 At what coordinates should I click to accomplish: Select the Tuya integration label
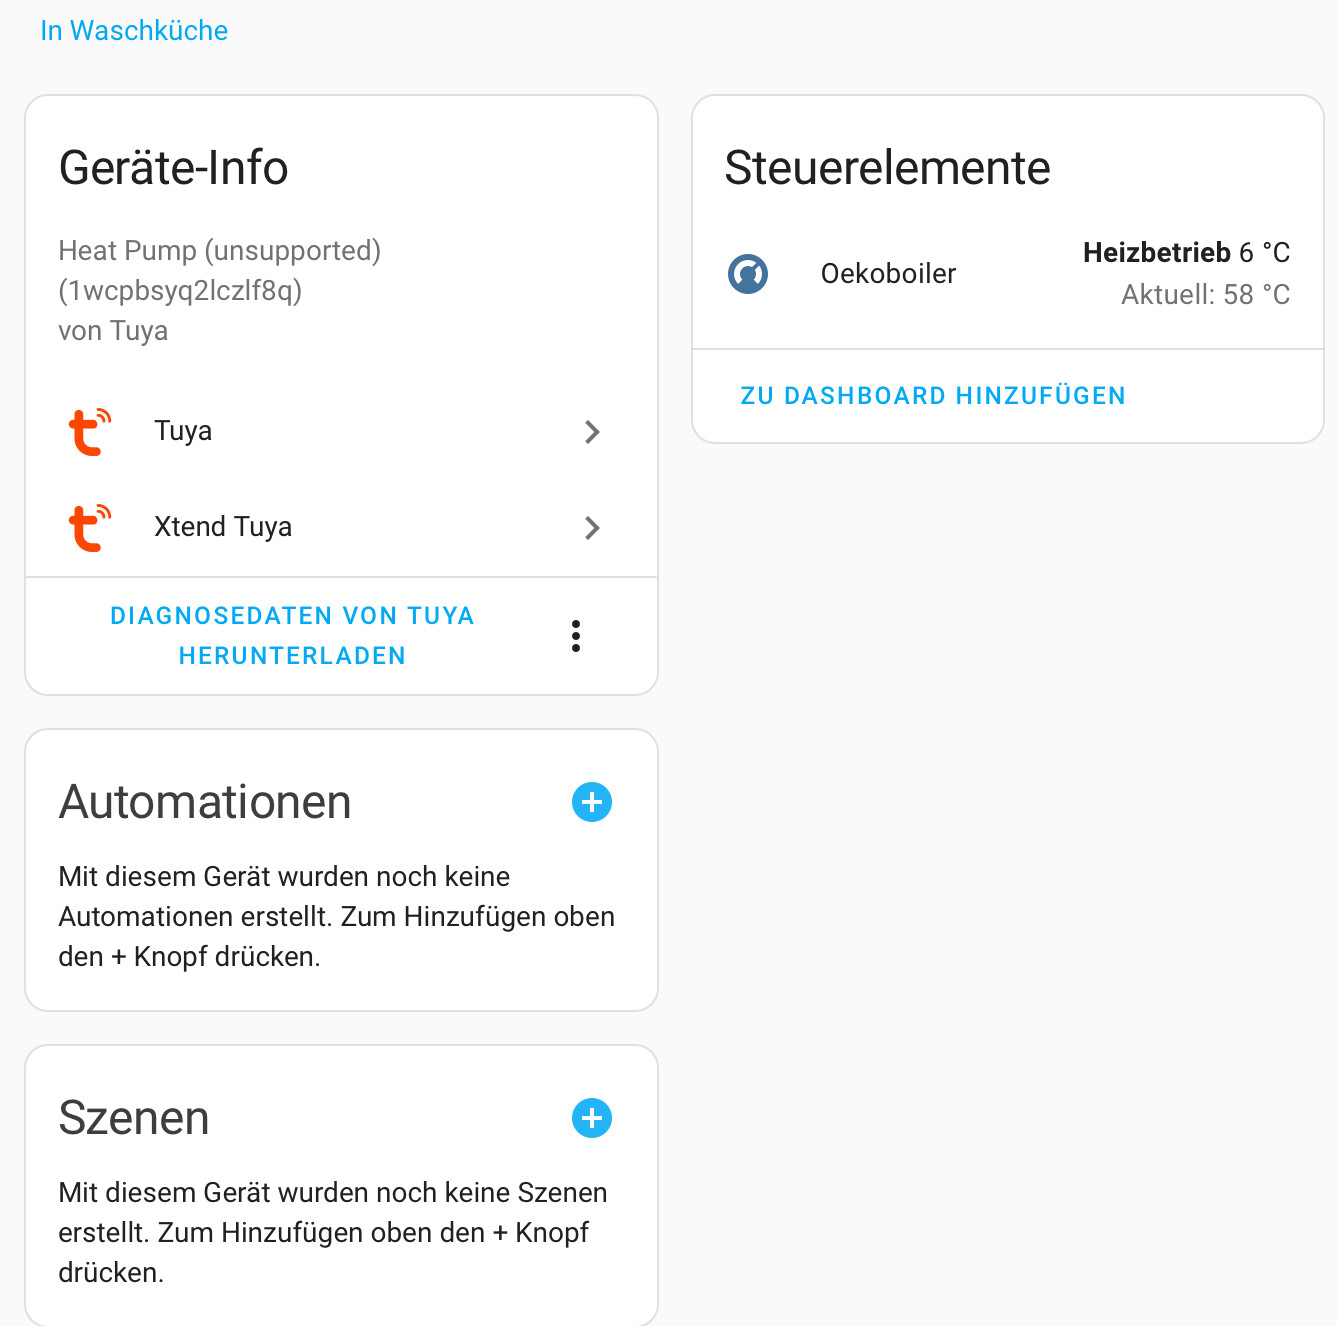183,431
